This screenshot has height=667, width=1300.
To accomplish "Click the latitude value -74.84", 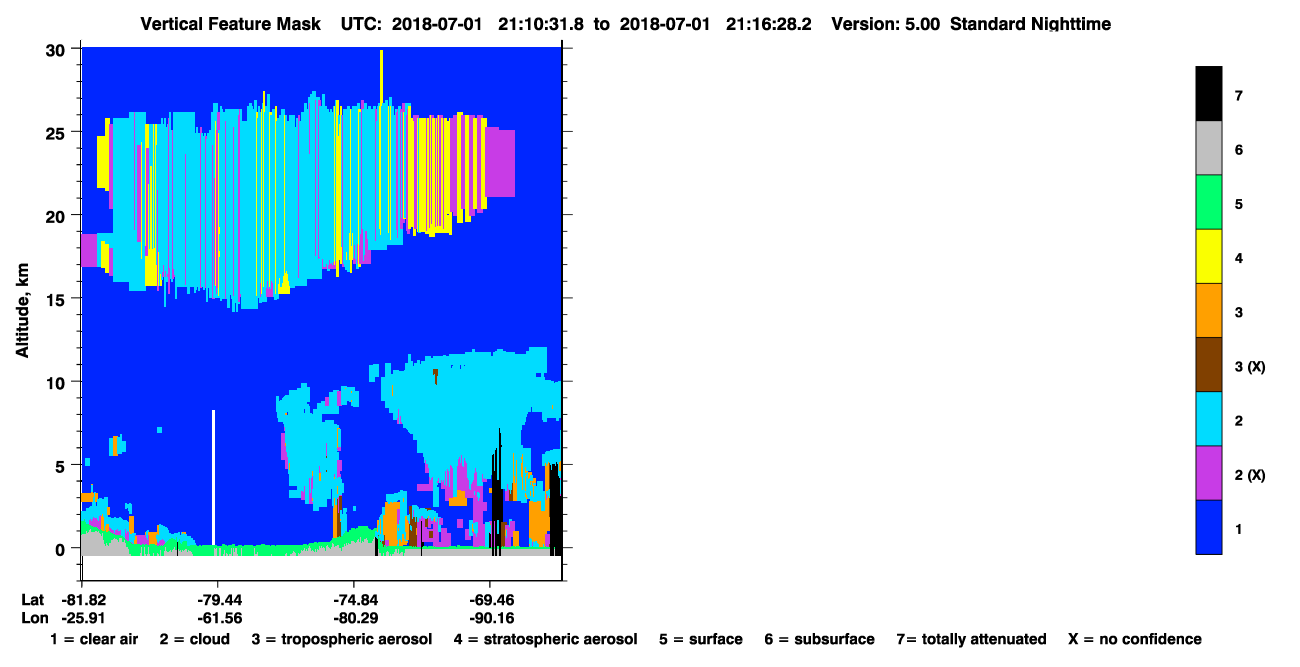I will 354,600.
